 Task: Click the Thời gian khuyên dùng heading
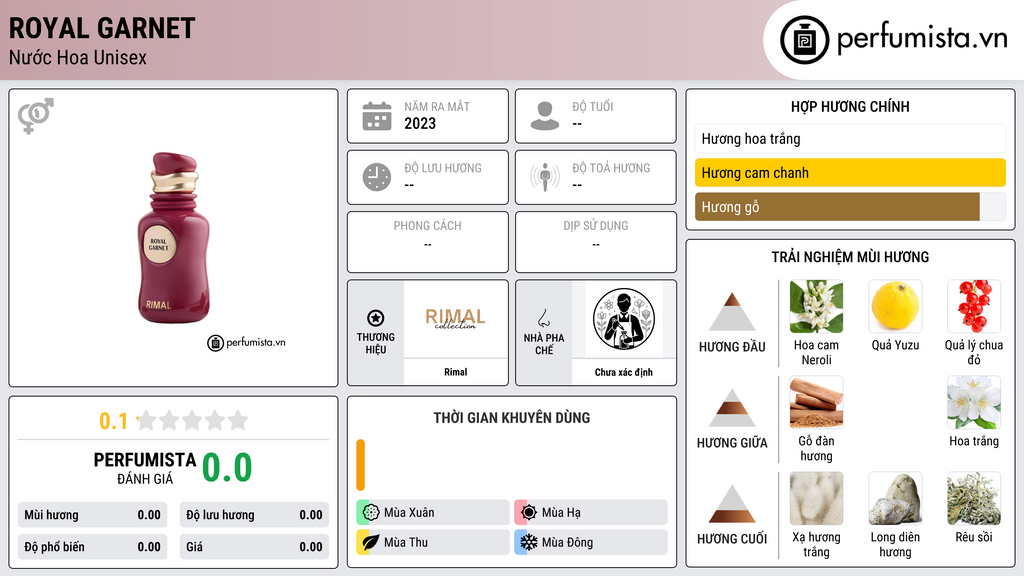coord(512,417)
